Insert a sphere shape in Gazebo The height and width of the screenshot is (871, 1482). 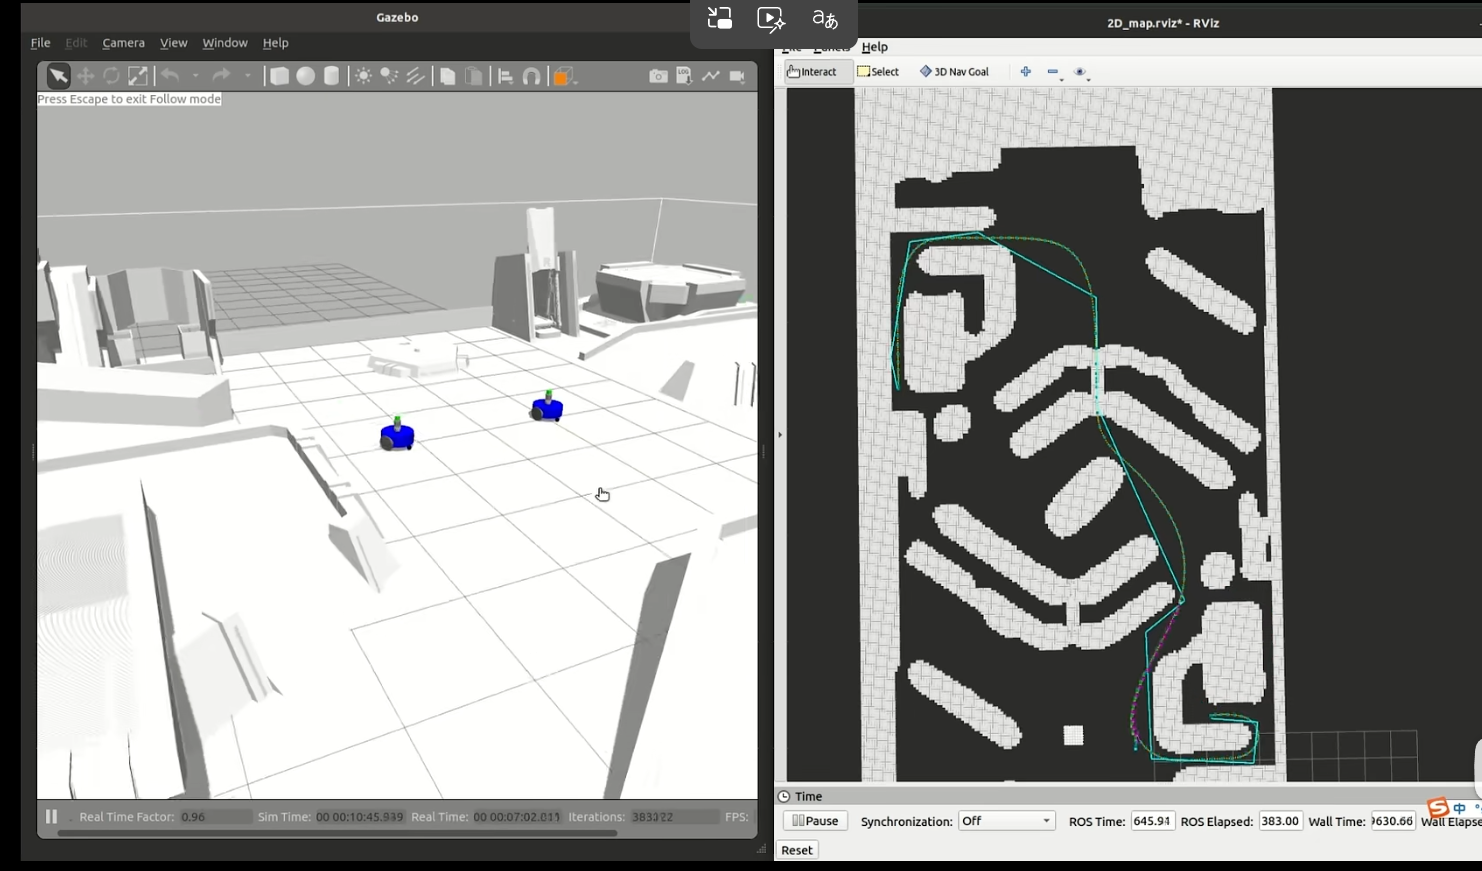coord(305,76)
